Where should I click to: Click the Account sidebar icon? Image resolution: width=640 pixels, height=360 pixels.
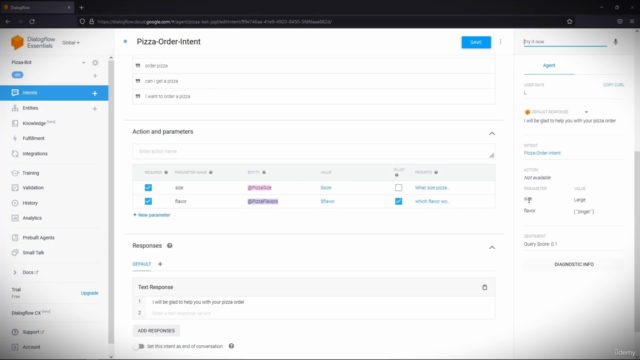[x=15, y=347]
